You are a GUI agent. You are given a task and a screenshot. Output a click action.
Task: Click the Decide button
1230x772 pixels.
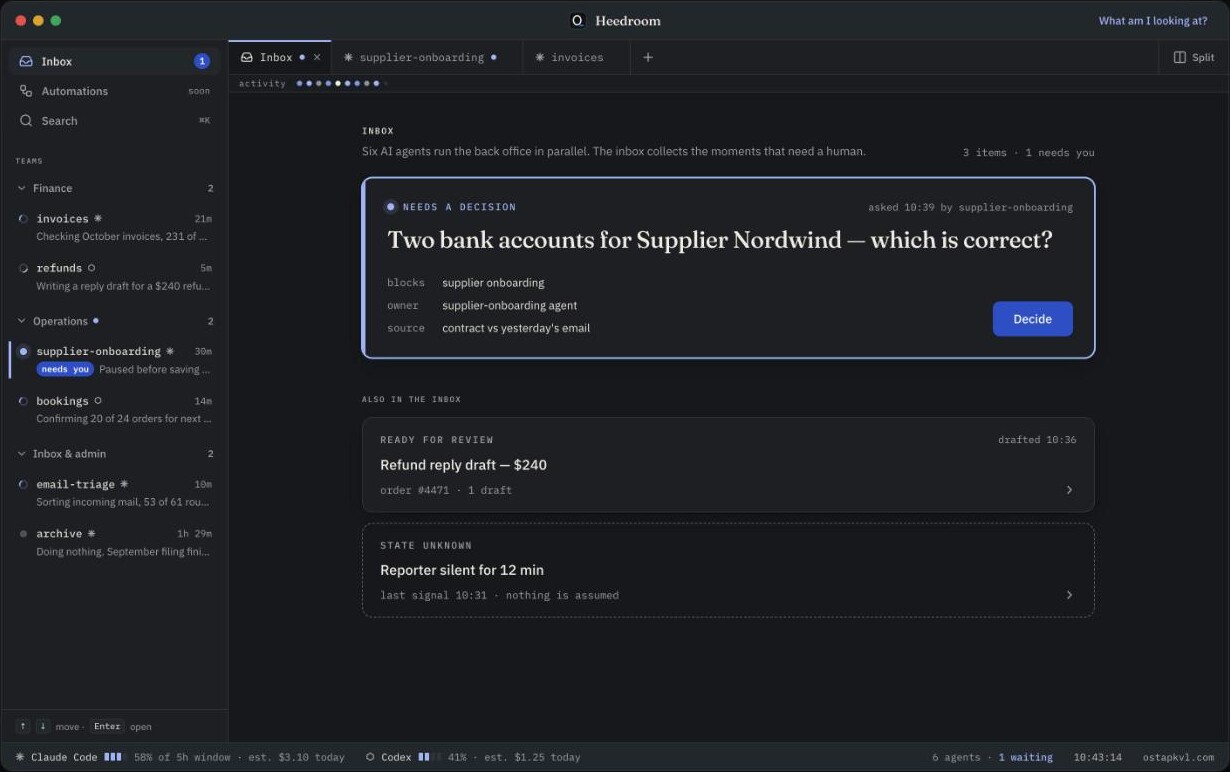pos(1032,319)
